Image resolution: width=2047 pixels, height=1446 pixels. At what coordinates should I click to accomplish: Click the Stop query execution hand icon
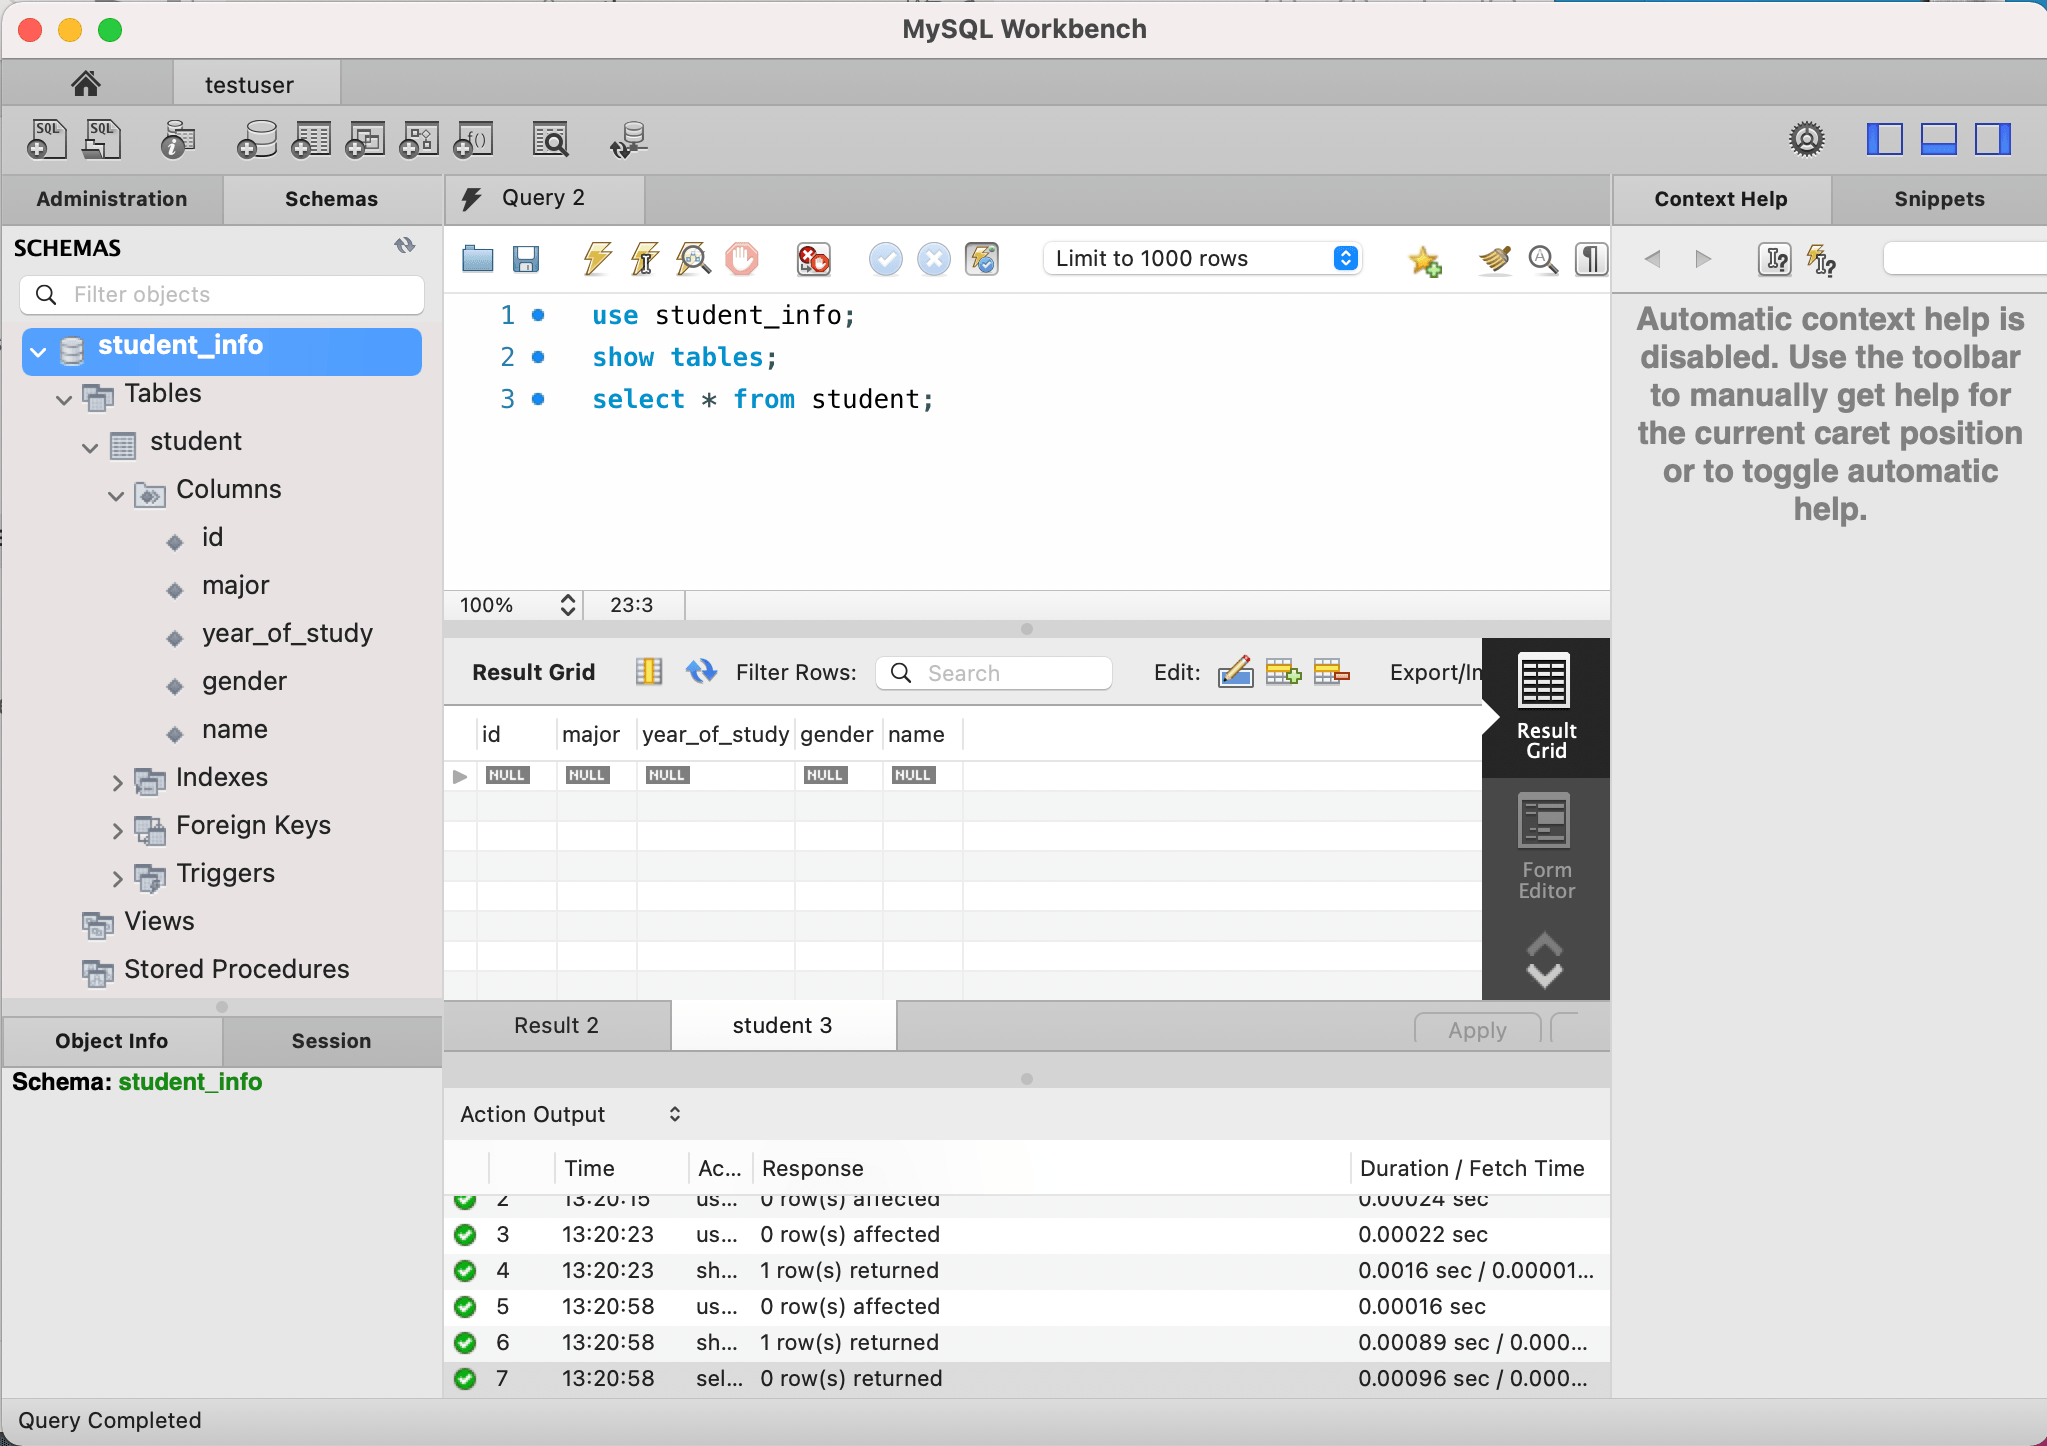(x=742, y=259)
